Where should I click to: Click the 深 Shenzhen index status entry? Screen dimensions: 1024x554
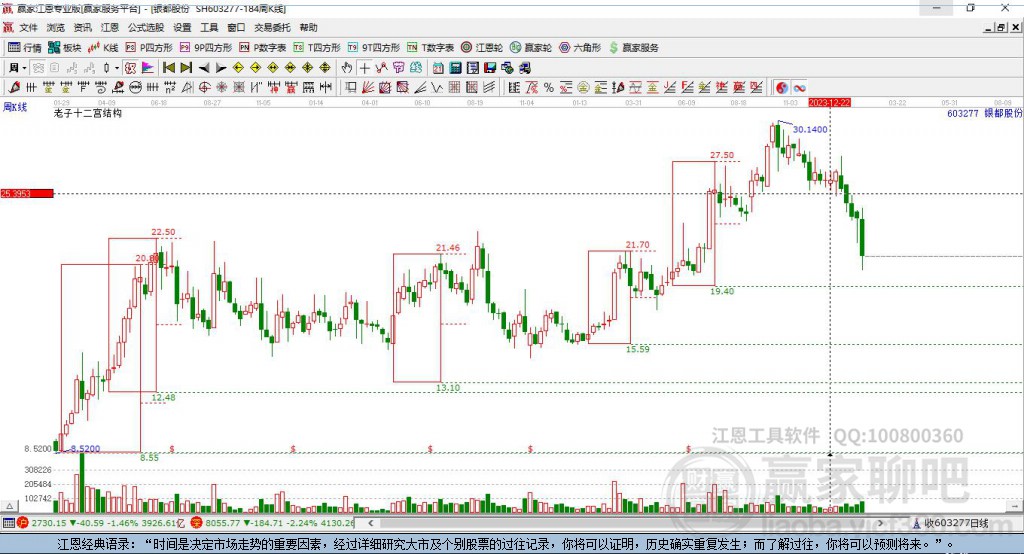[x=272, y=523]
